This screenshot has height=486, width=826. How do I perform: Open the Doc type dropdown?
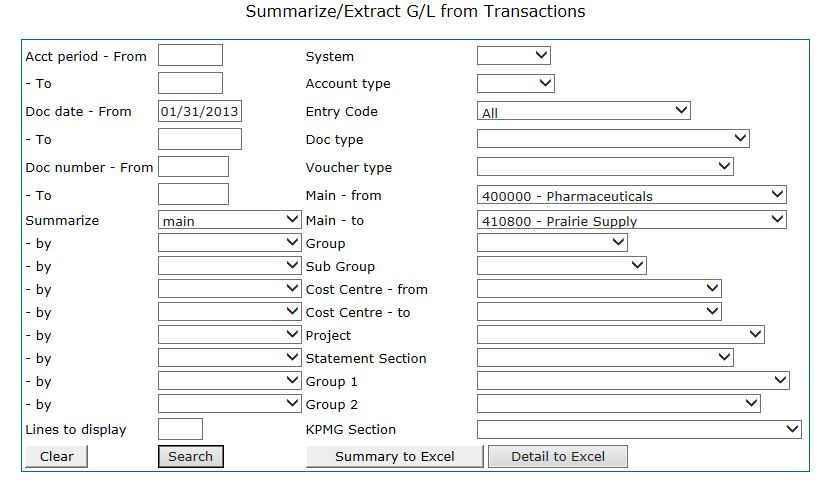pos(613,139)
